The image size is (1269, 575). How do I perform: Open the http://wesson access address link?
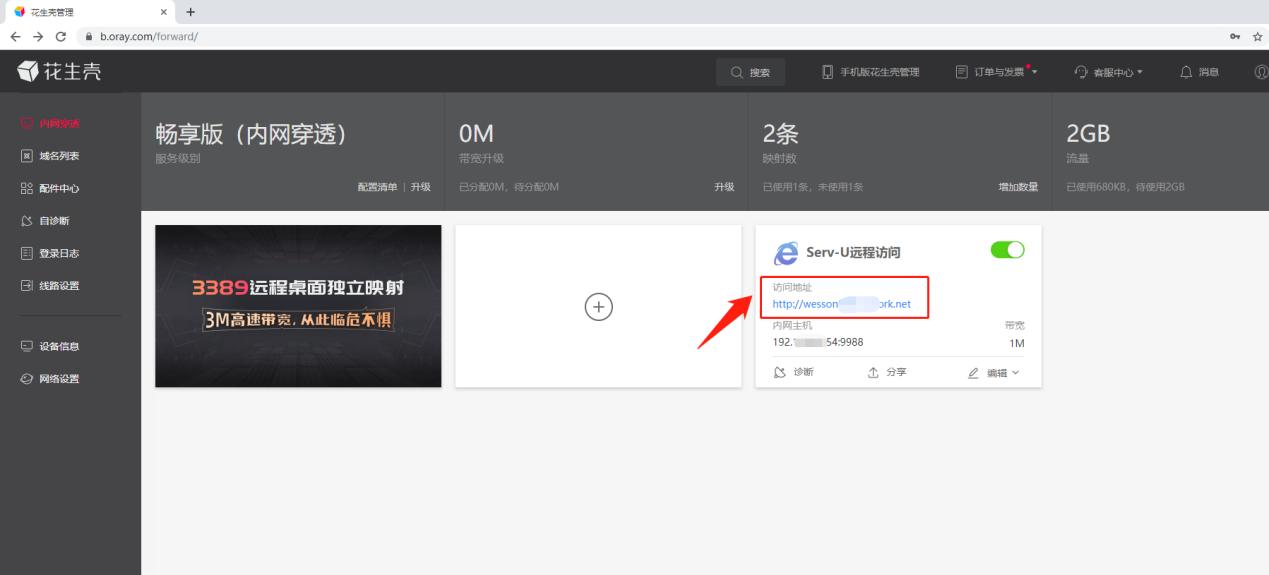[842, 304]
